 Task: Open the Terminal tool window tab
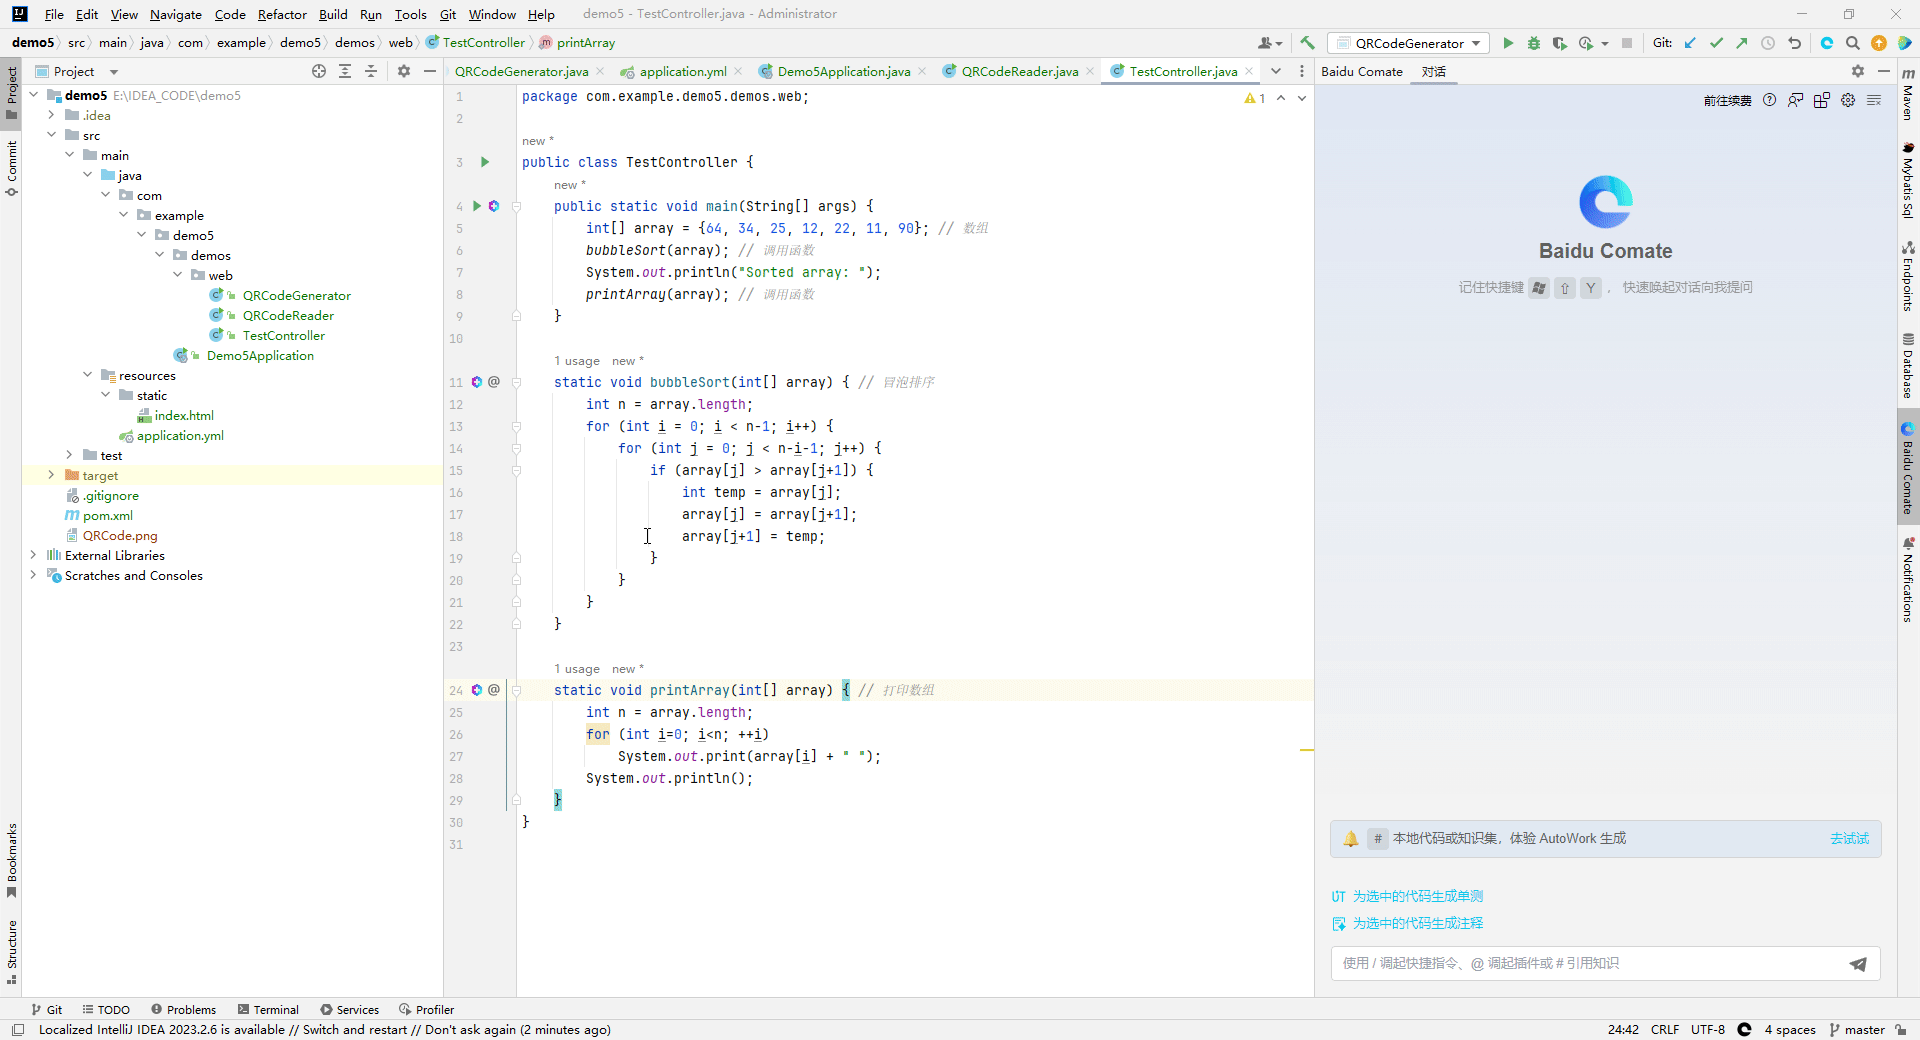(x=268, y=1010)
